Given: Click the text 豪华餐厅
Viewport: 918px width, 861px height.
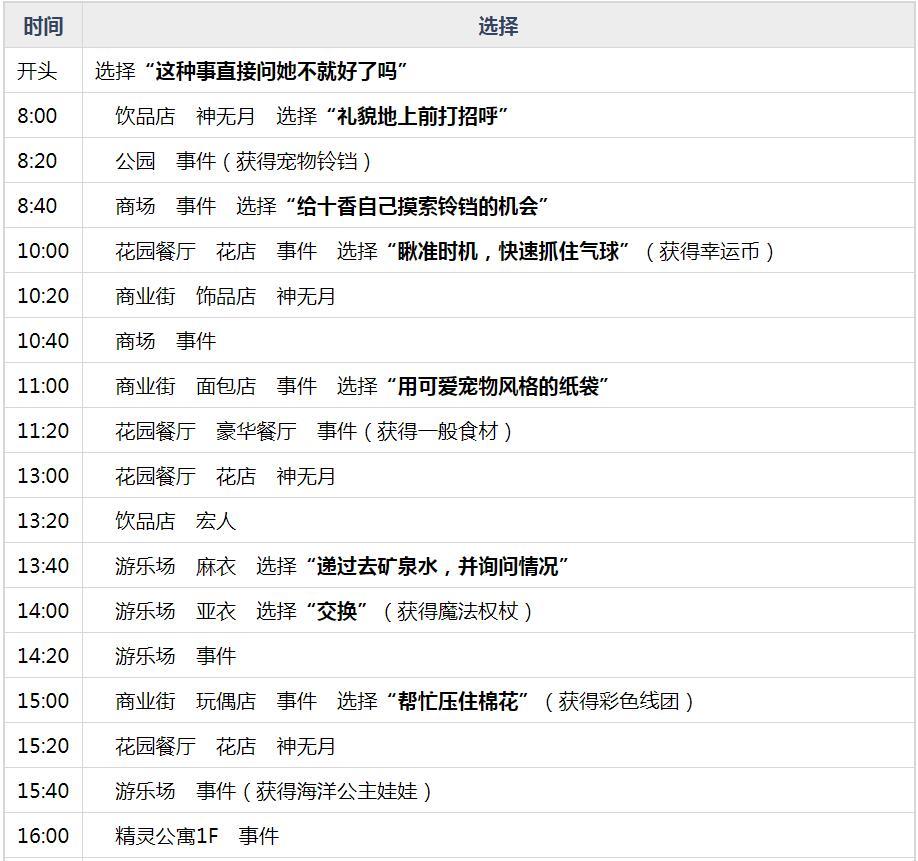Looking at the screenshot, I should coord(256,431).
